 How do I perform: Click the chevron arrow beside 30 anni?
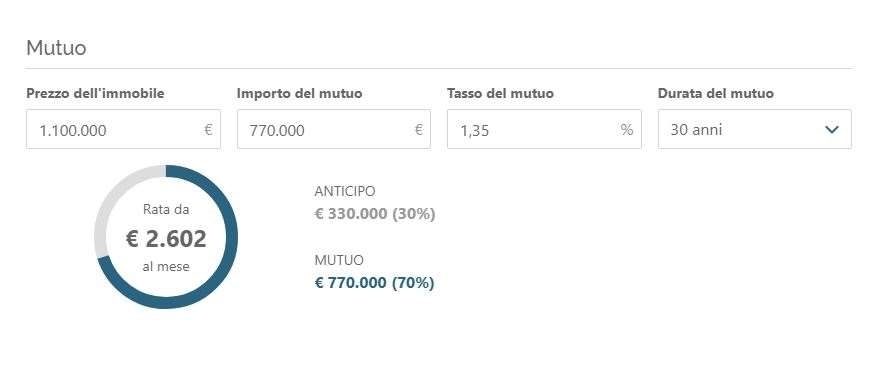(832, 130)
